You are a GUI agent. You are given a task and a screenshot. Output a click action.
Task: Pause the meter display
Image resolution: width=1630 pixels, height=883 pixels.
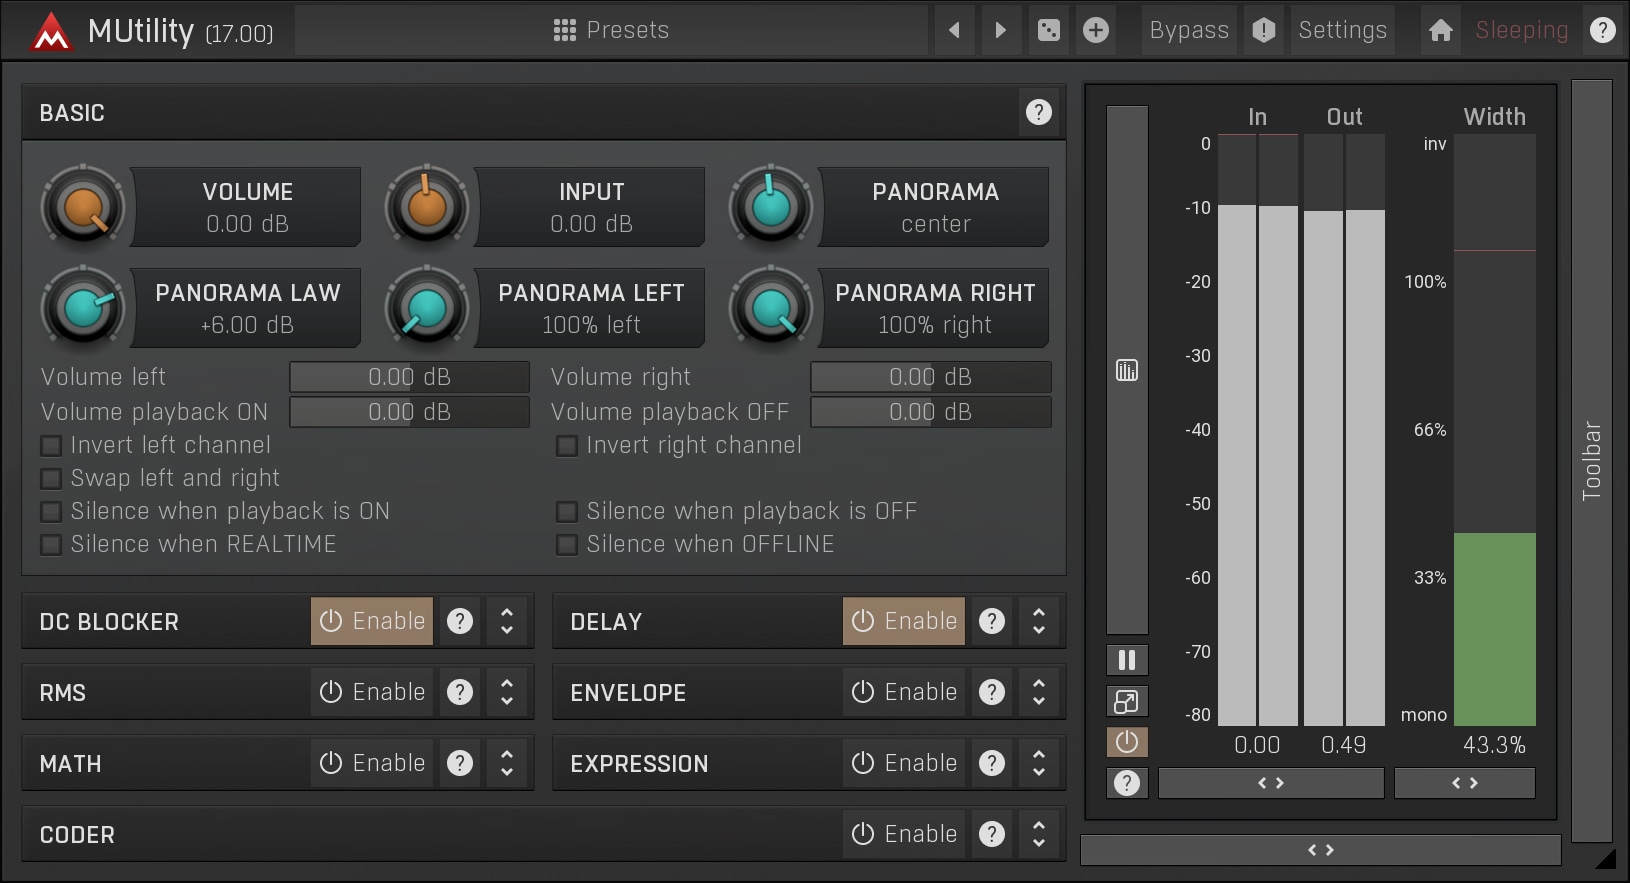1127,660
